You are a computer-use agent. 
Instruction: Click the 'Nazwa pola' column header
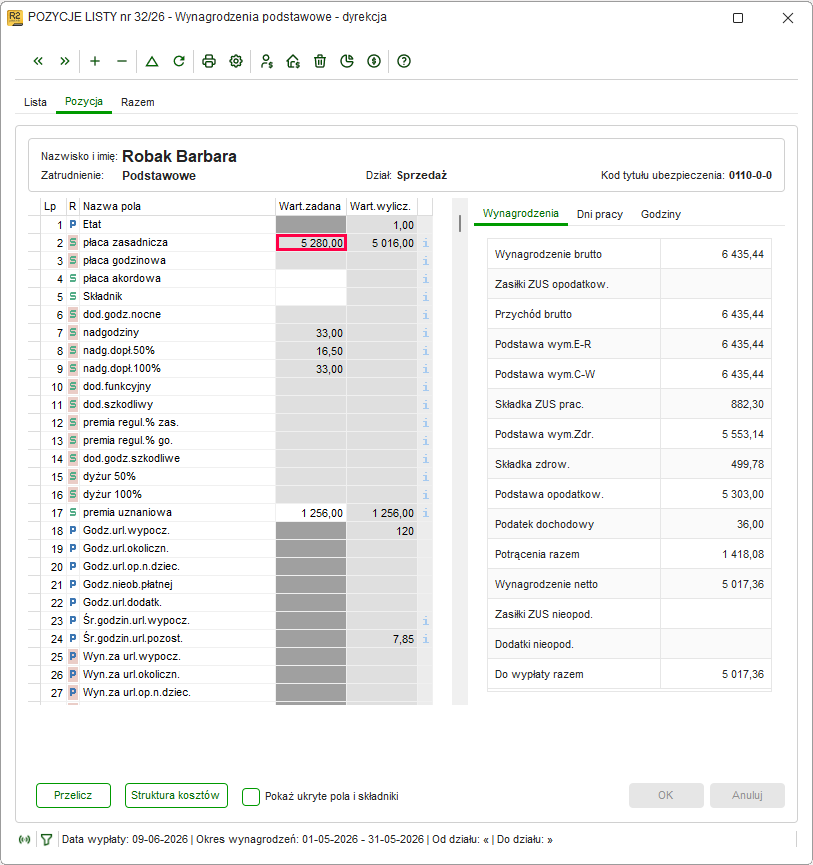click(178, 206)
